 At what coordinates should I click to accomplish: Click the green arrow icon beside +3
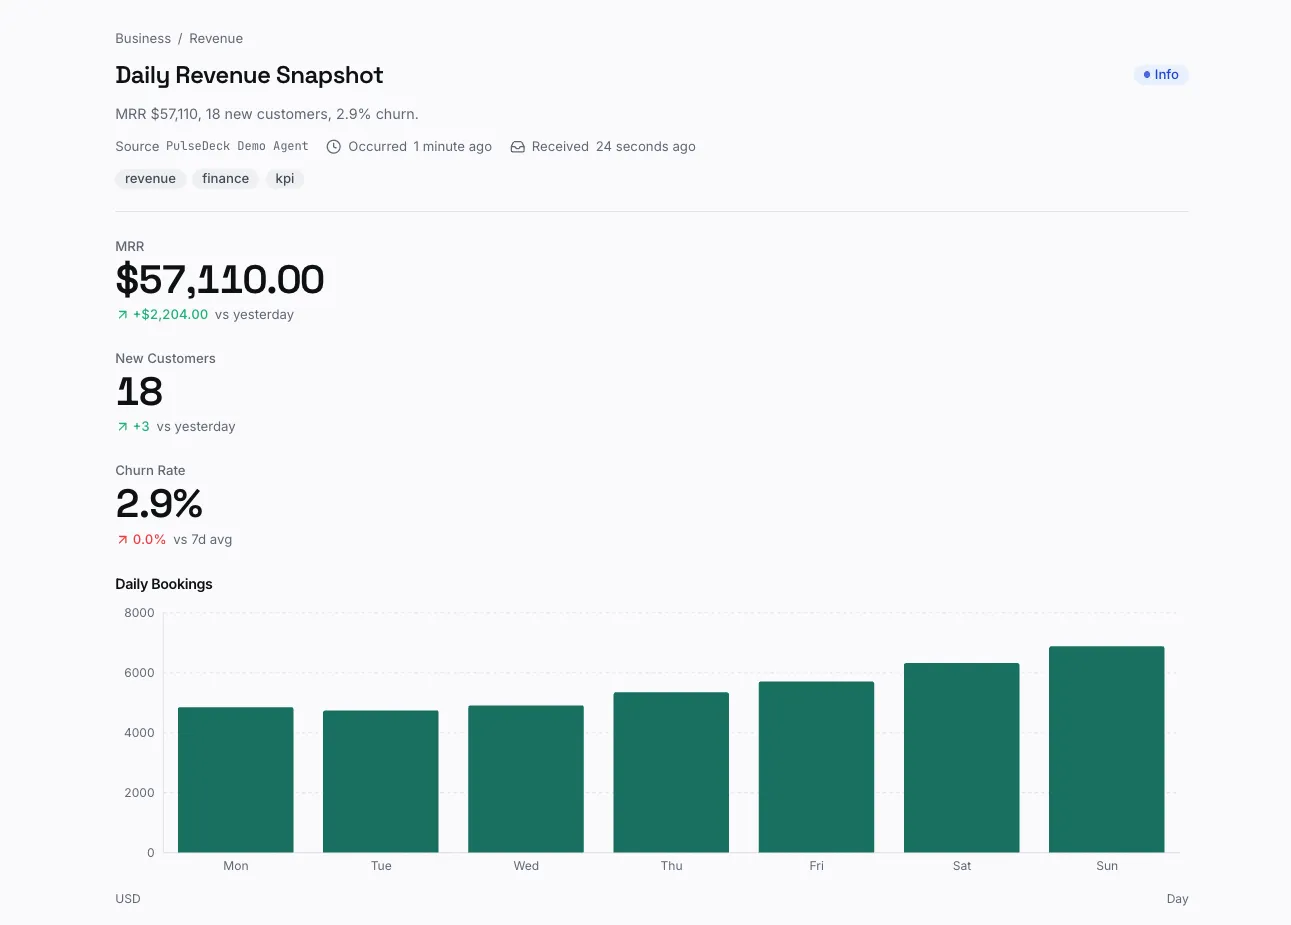122,427
